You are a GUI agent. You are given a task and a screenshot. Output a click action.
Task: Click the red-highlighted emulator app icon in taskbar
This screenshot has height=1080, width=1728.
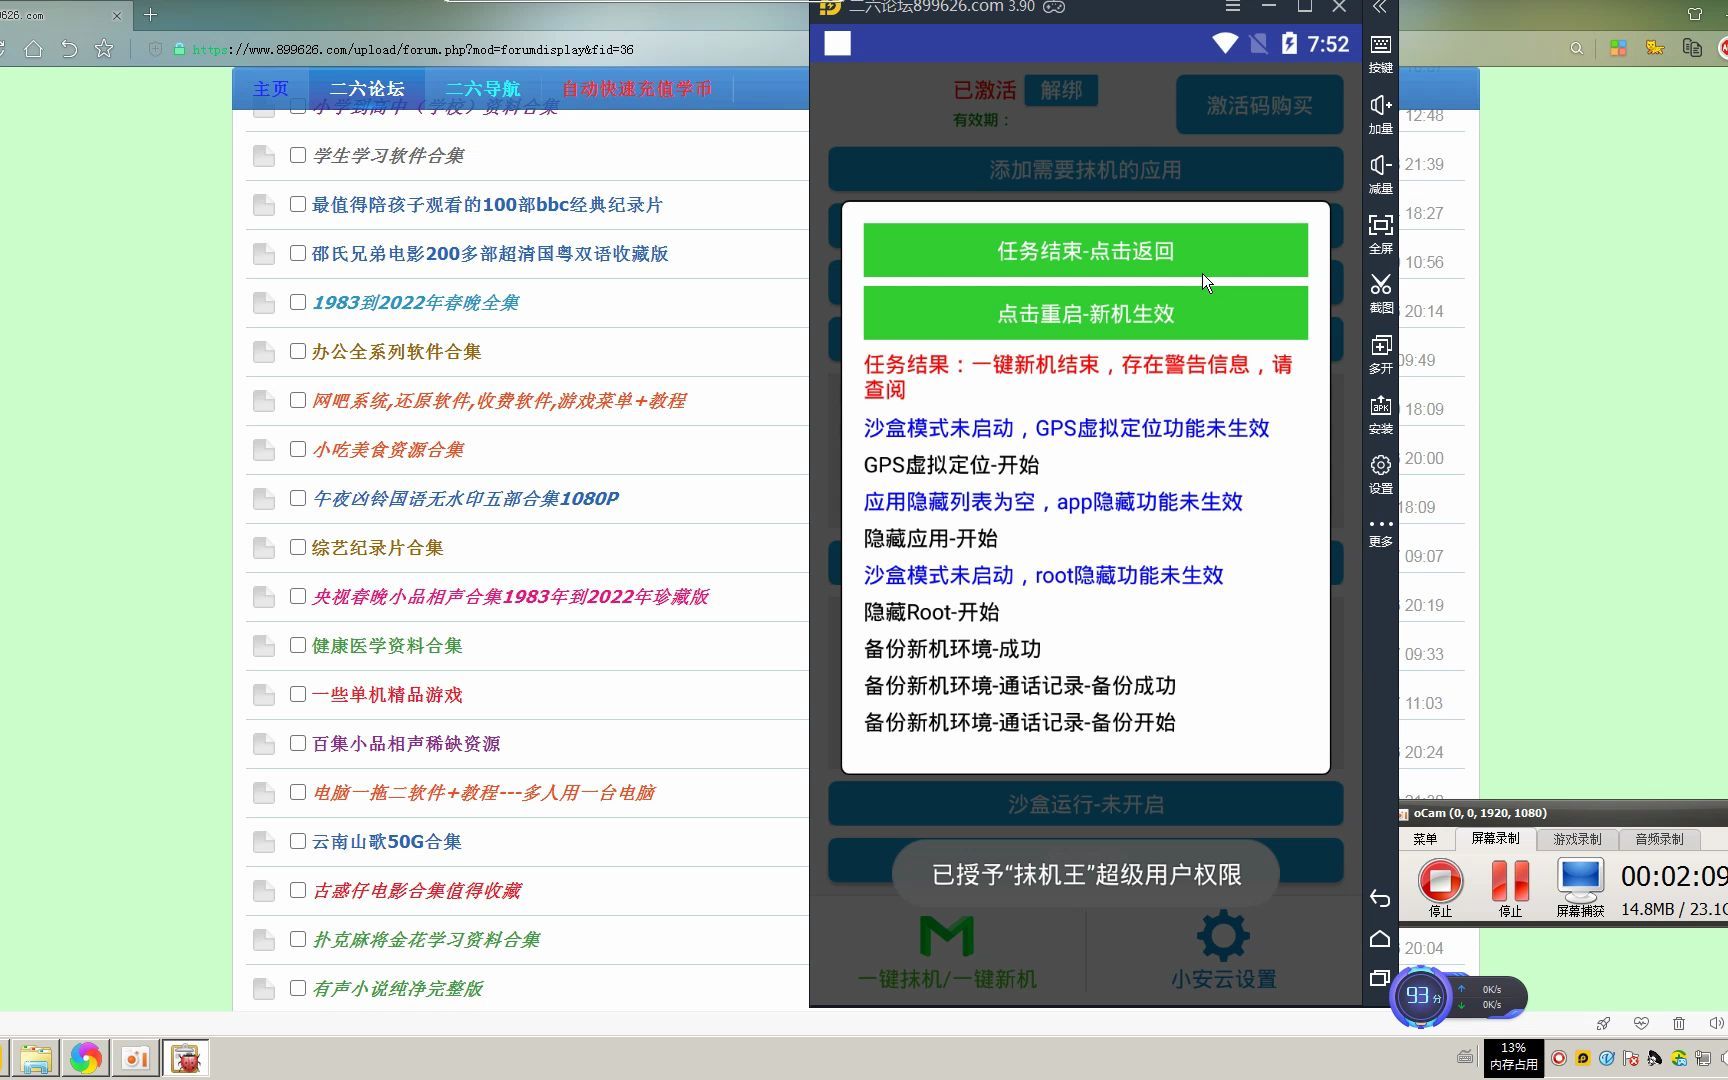pos(185,1058)
